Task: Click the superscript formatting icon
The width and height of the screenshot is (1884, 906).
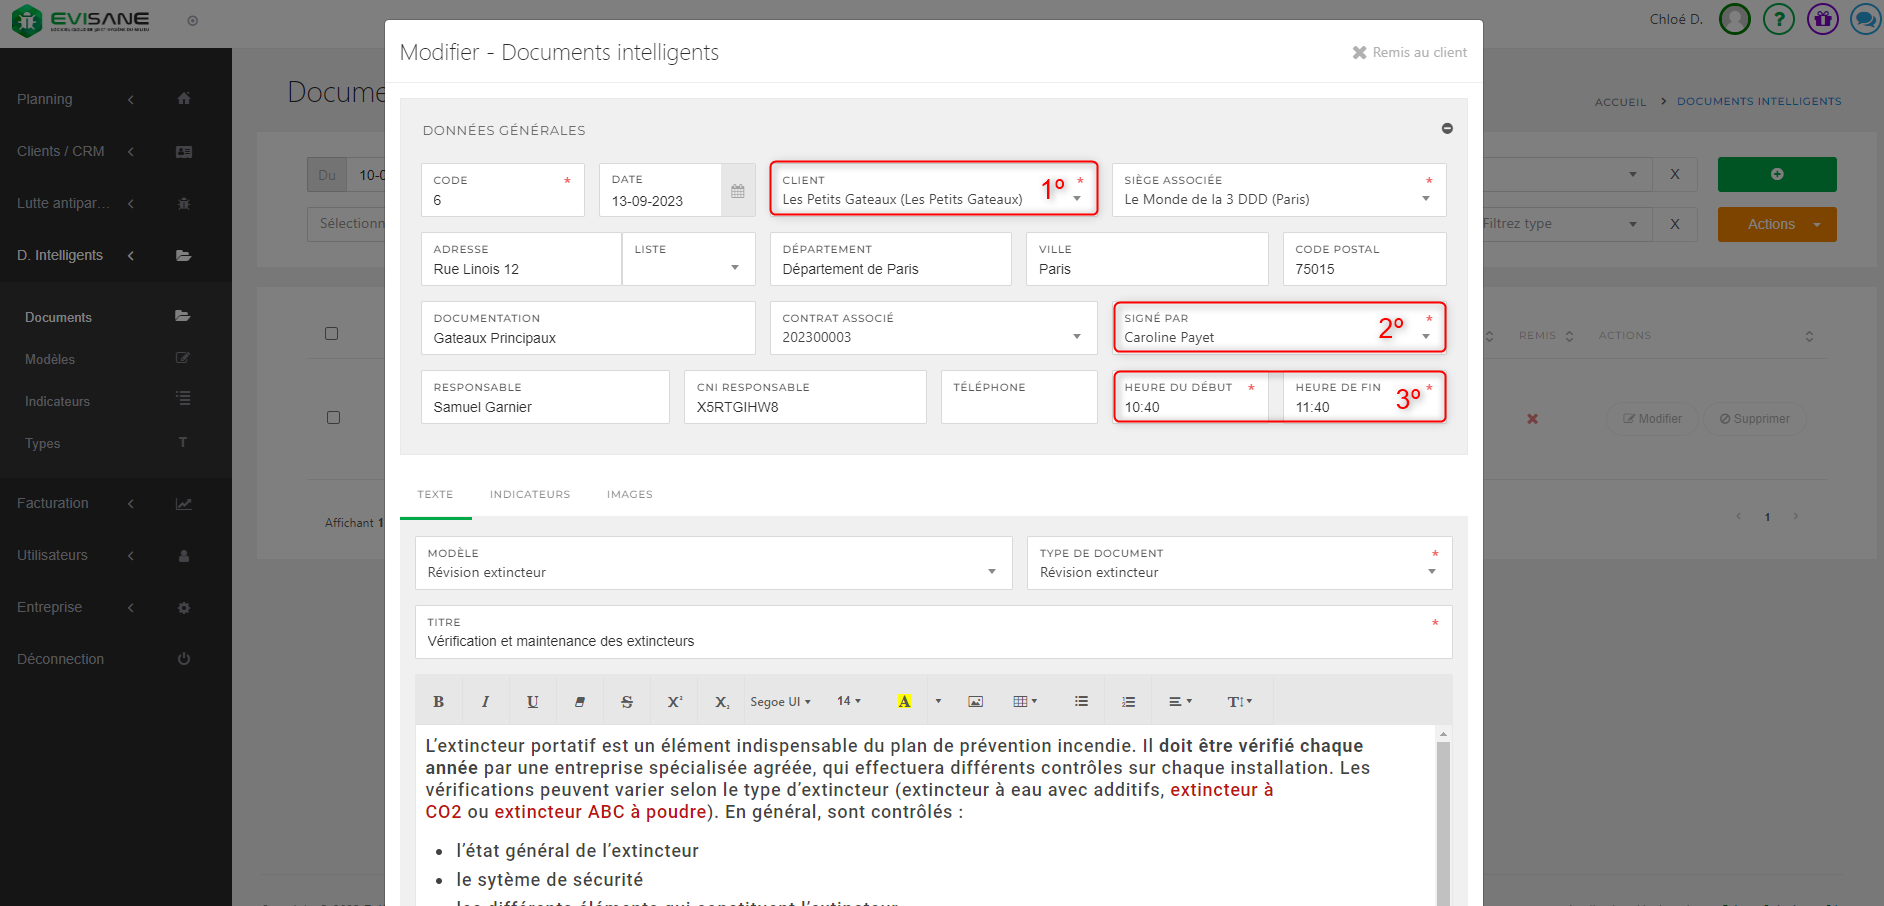Action: (x=674, y=702)
